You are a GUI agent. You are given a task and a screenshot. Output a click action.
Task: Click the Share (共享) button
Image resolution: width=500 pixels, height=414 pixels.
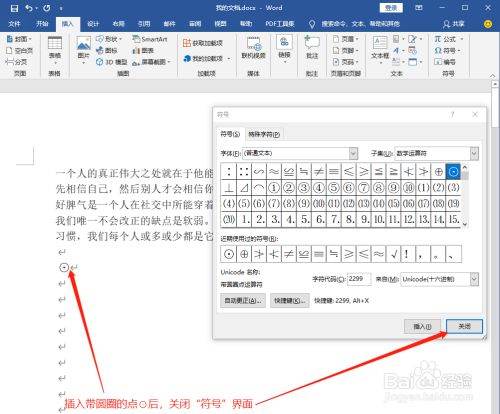point(454,24)
